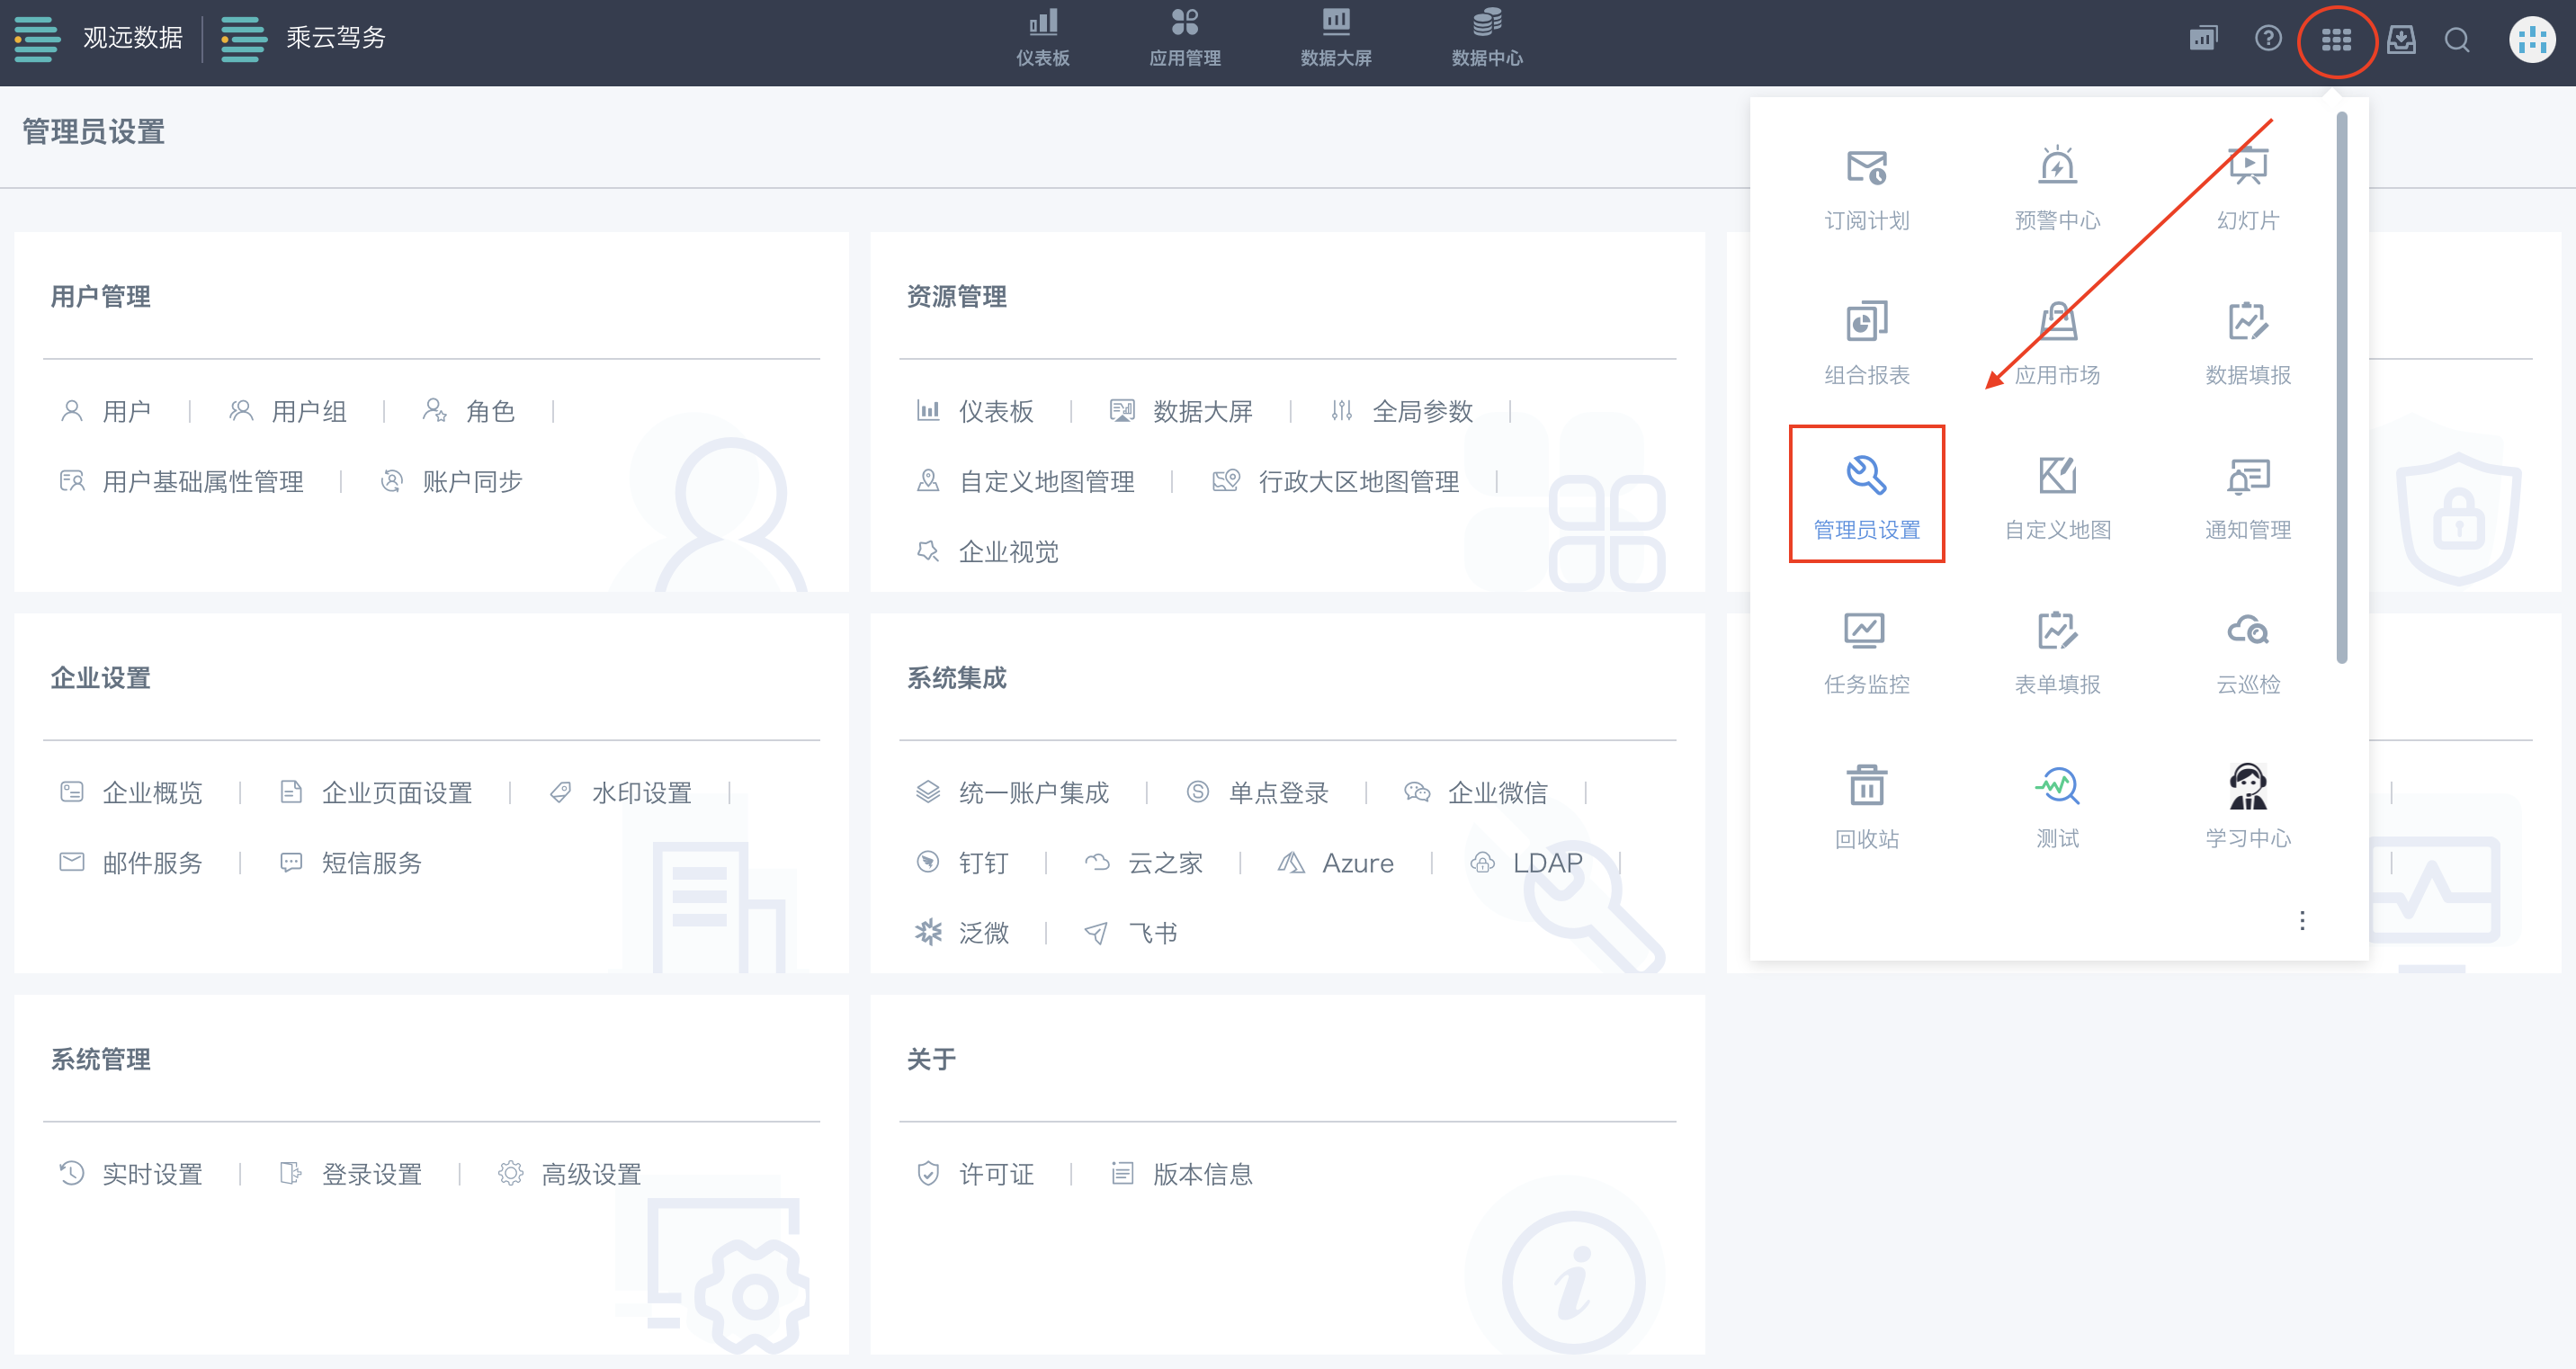Click the search magnifier icon in header
Viewport: 2576px width, 1369px height.
(x=2457, y=40)
